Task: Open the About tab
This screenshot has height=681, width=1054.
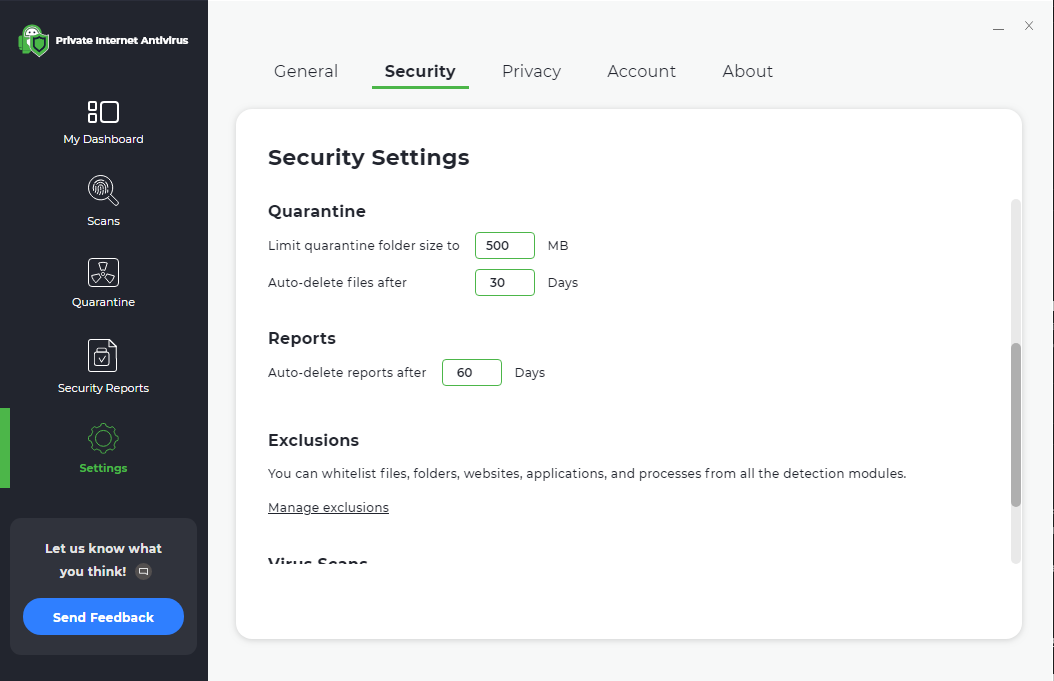Action: point(748,72)
